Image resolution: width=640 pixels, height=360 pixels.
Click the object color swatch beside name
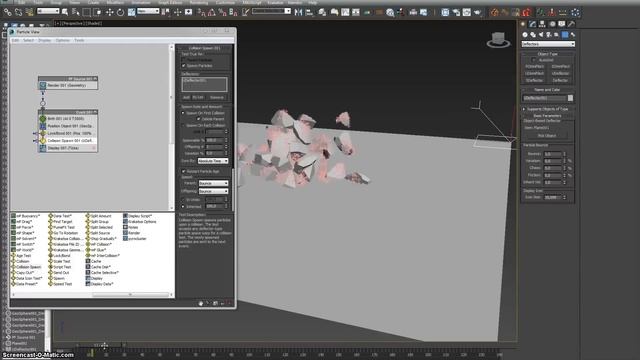point(570,98)
